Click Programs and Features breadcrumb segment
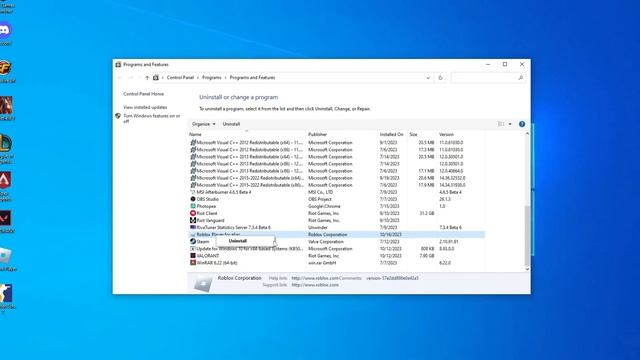This screenshot has width=640, height=360. (x=252, y=78)
